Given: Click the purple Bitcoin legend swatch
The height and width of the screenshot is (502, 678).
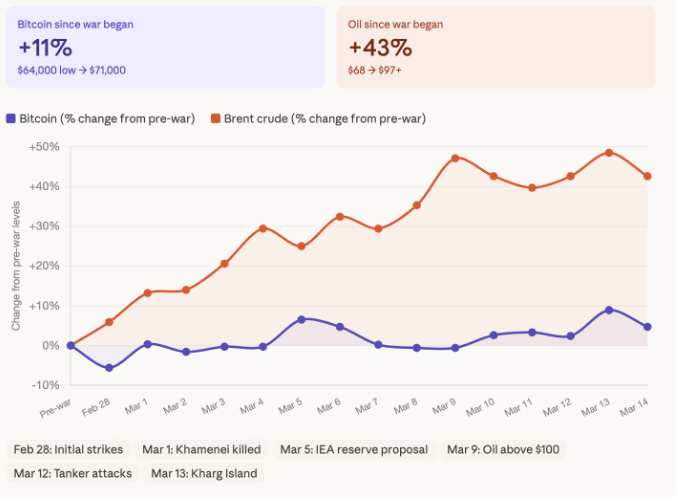Looking at the screenshot, I should tap(11, 119).
